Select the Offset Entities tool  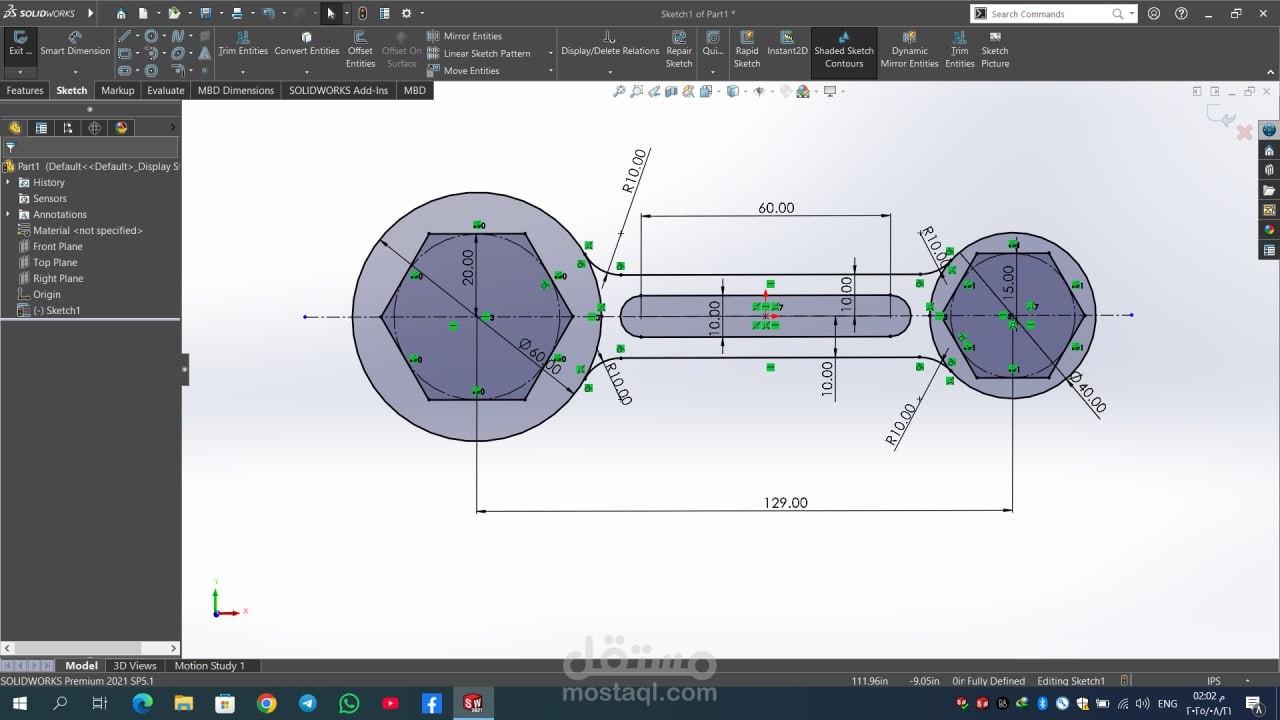coord(360,50)
